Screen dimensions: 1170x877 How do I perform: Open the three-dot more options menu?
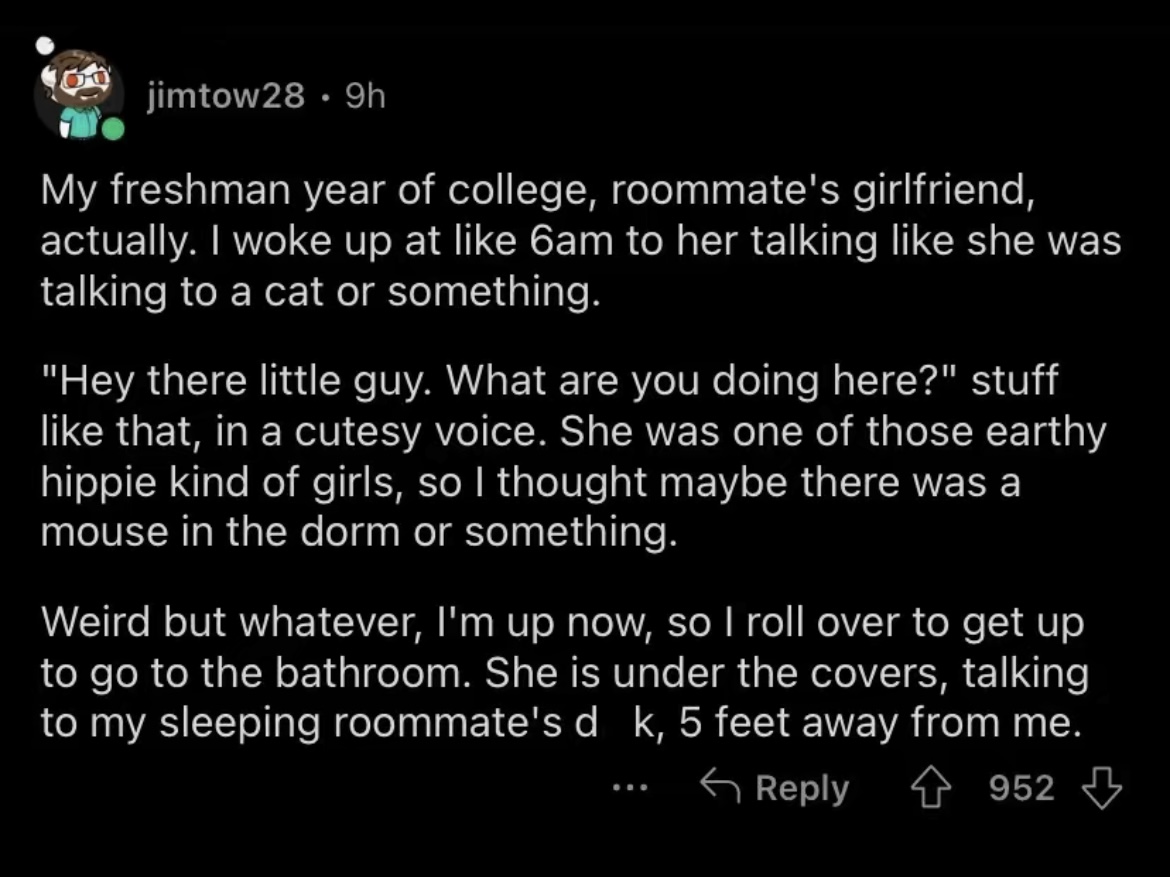click(x=630, y=787)
